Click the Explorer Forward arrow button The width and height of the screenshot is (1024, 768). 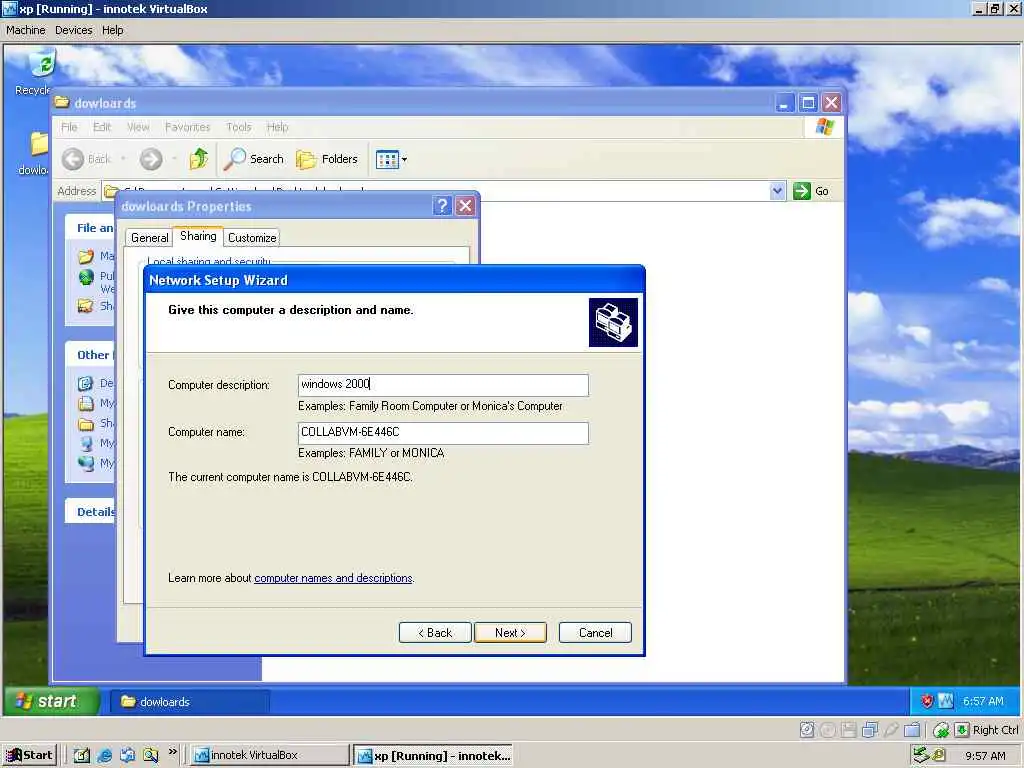tap(151, 159)
